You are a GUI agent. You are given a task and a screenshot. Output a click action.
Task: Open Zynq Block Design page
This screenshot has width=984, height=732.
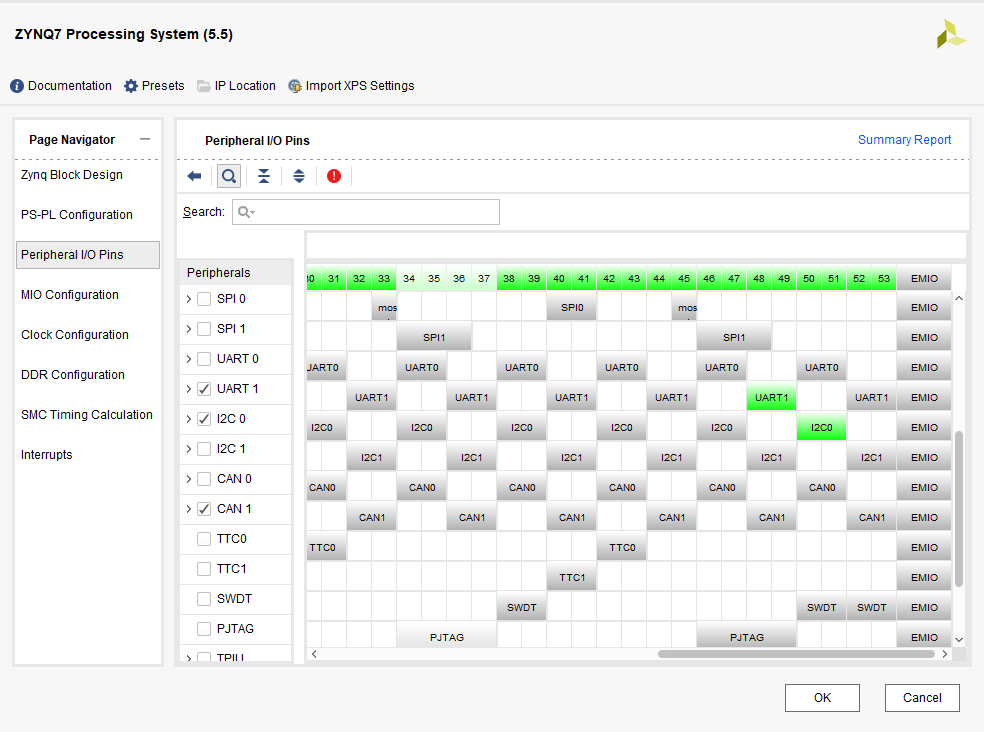(72, 175)
